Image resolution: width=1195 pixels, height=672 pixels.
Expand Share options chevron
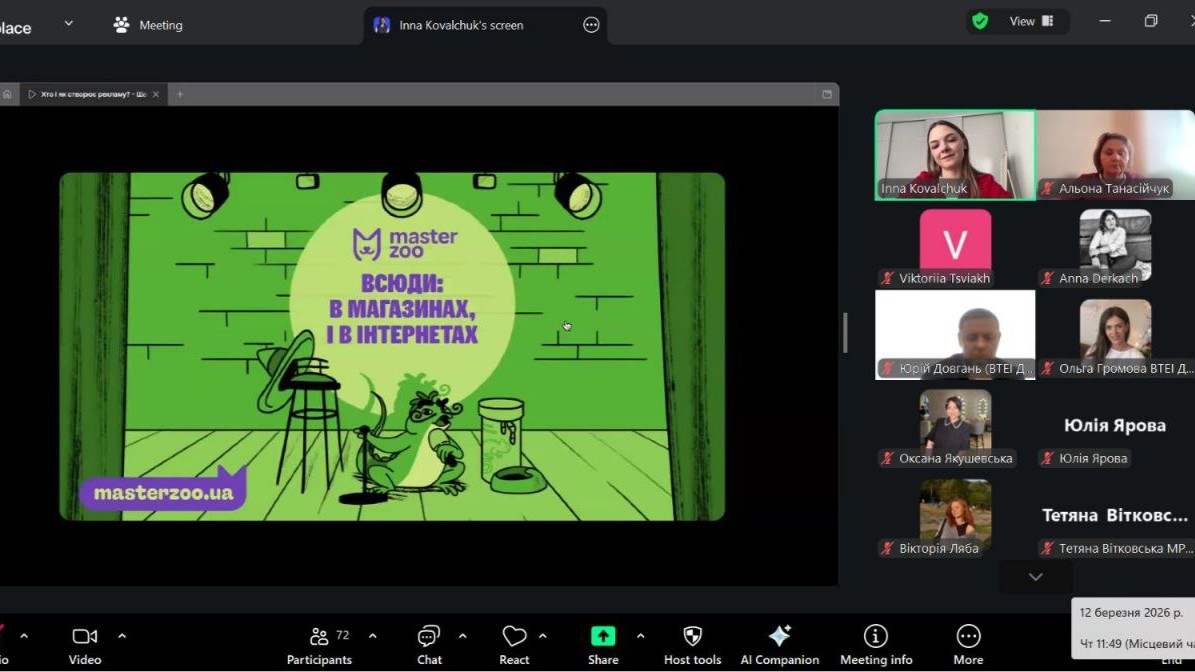(640, 636)
